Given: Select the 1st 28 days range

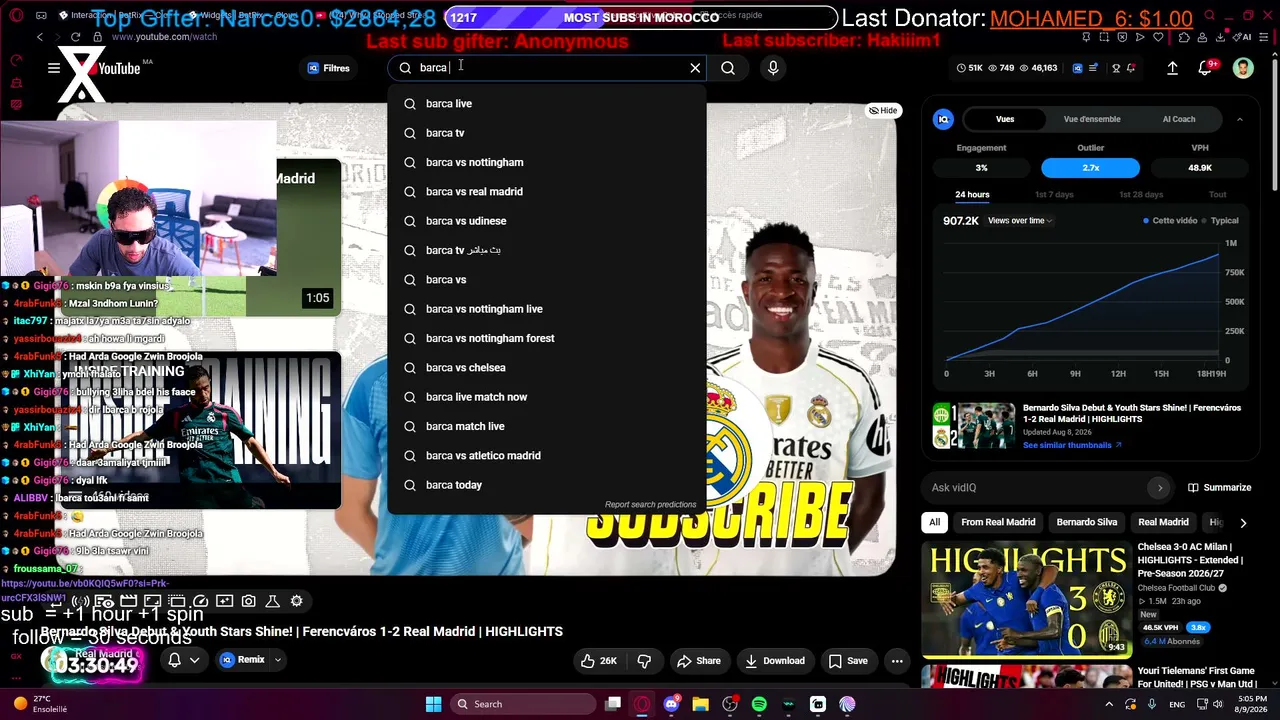Looking at the screenshot, I should [x=1141, y=195].
